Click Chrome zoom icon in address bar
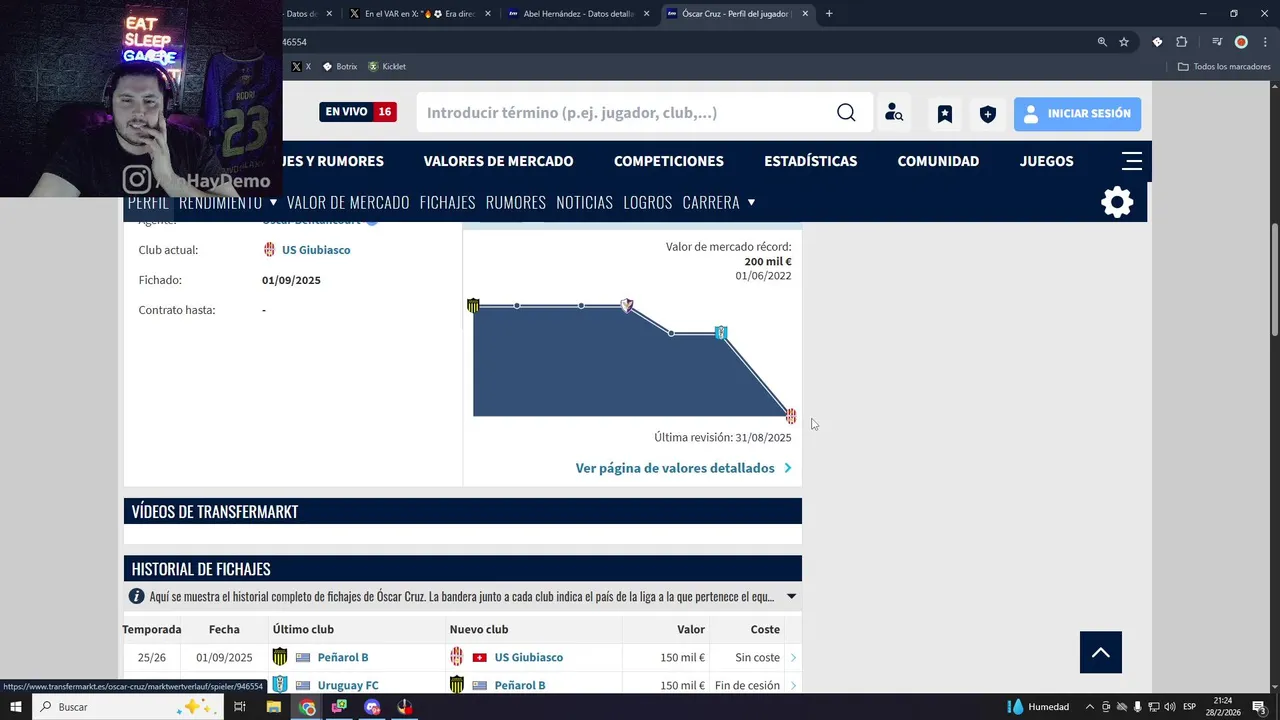Viewport: 1280px width, 720px height. (1102, 42)
